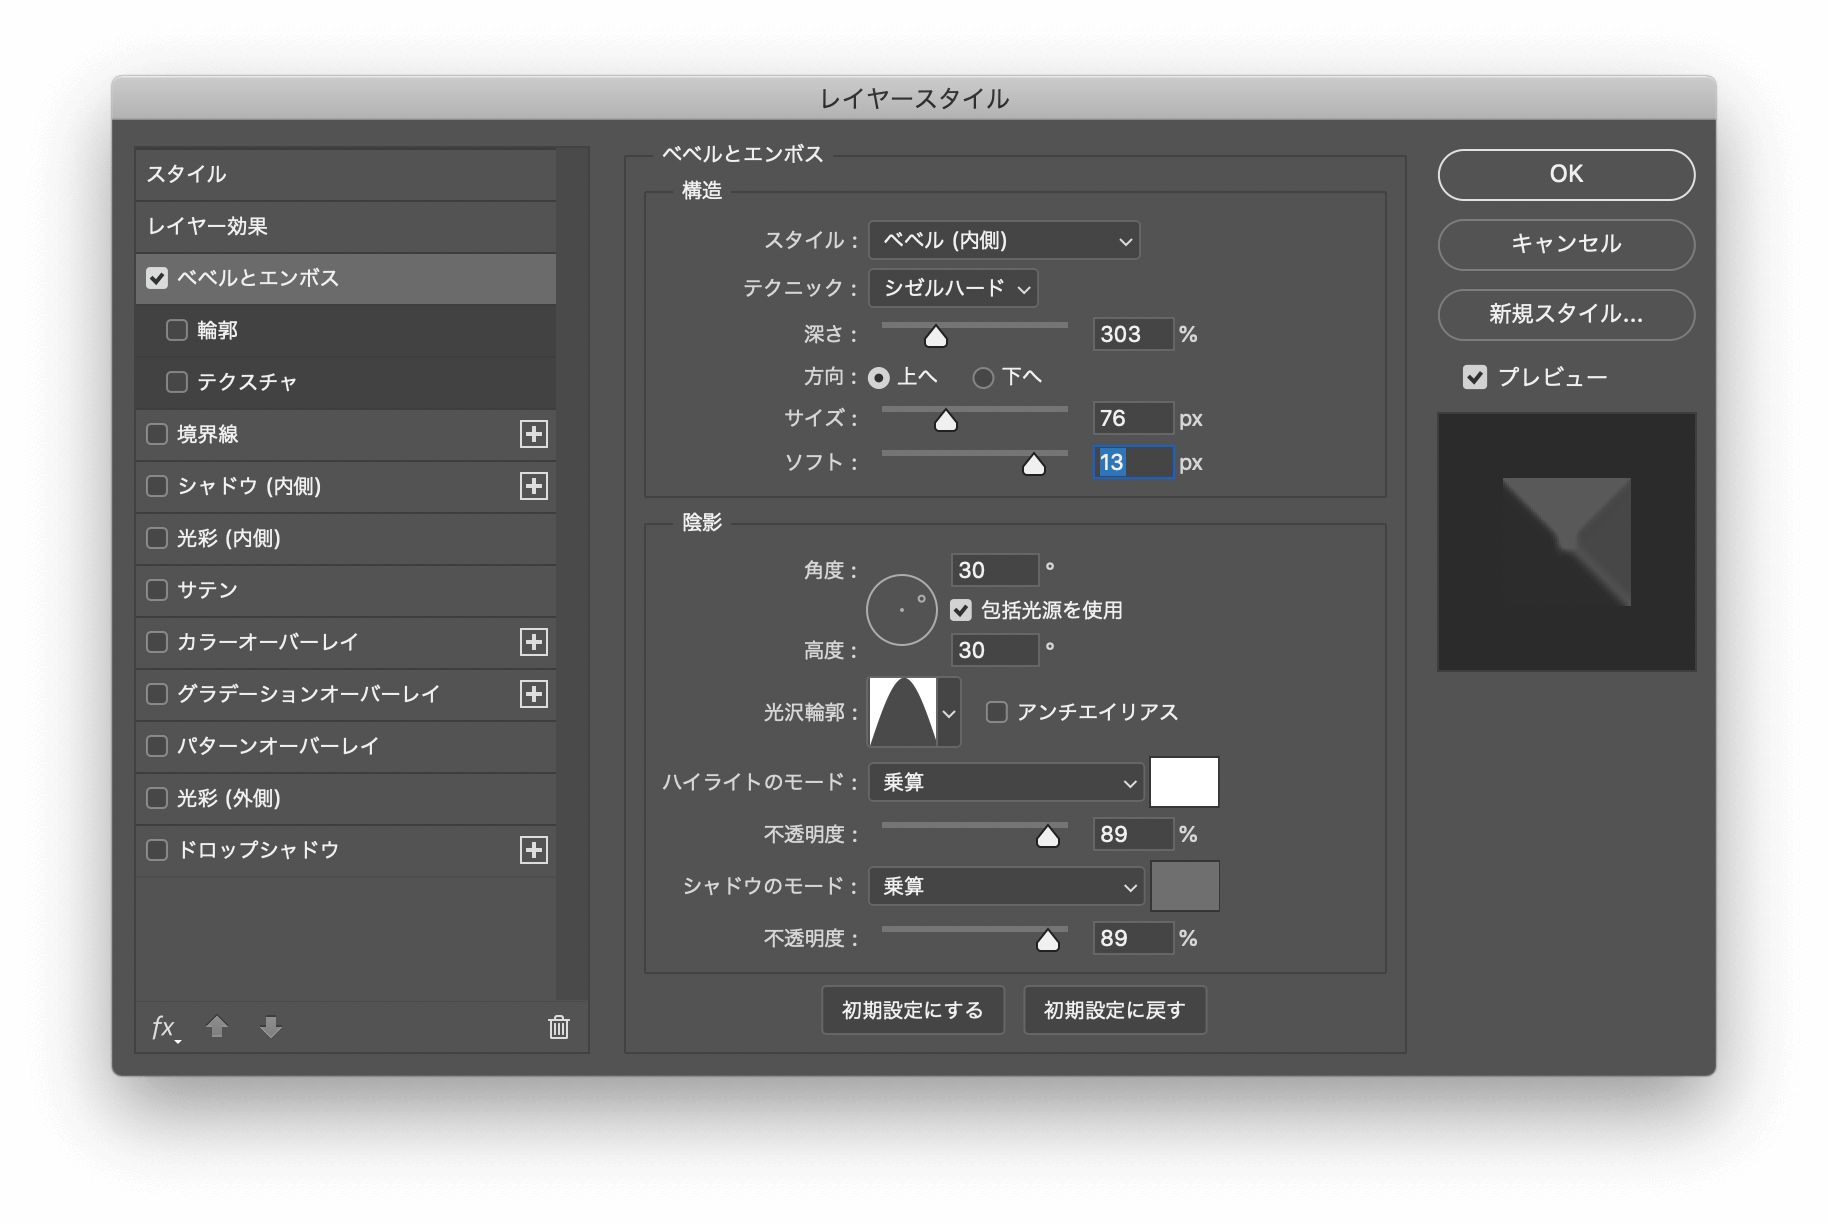Image resolution: width=1828 pixels, height=1224 pixels.
Task: Click the trash icon to delete effect
Action: tap(558, 1028)
